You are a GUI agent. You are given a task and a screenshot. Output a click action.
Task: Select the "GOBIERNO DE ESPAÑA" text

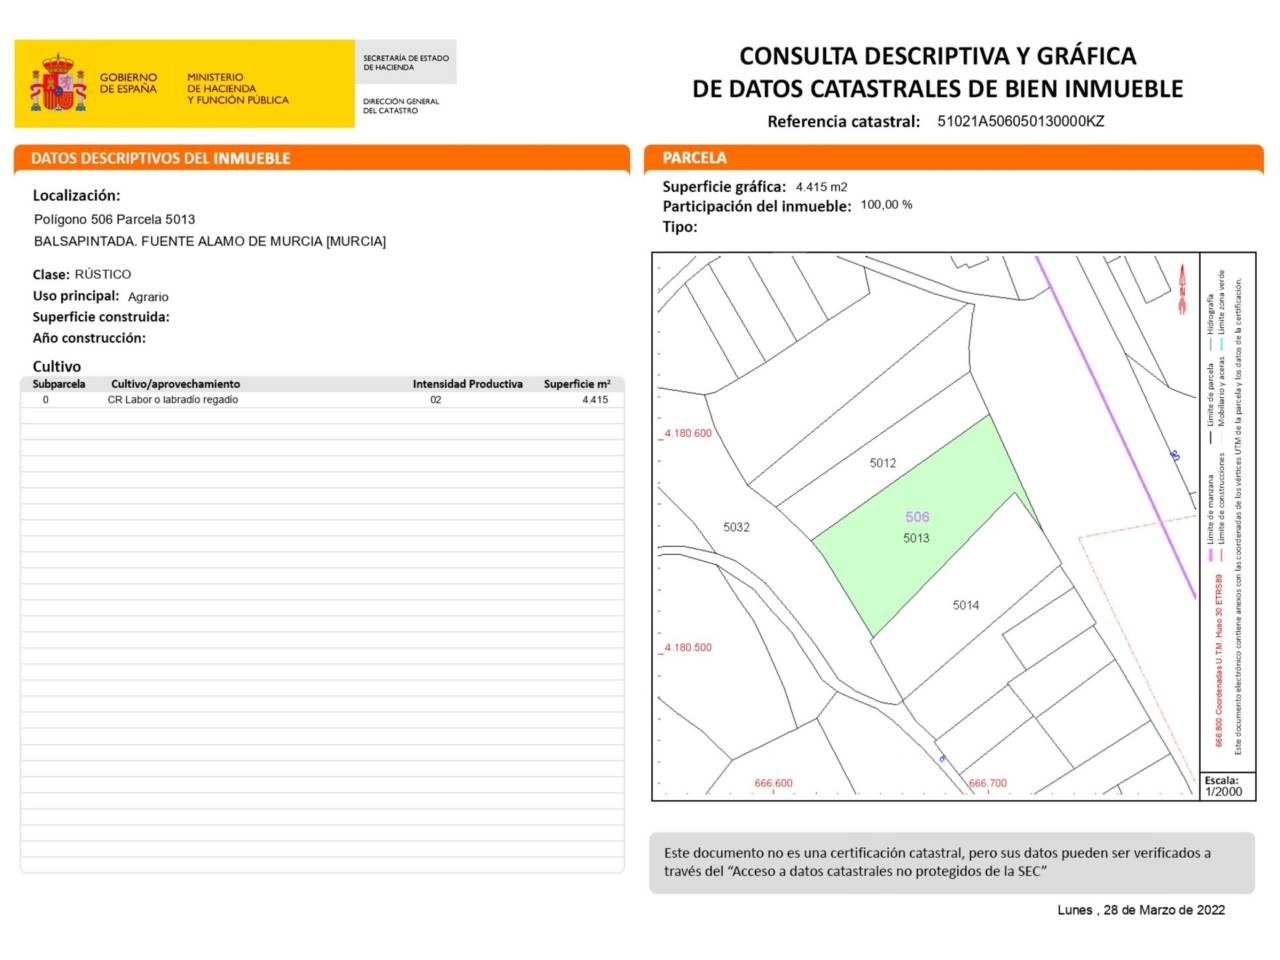[x=128, y=83]
